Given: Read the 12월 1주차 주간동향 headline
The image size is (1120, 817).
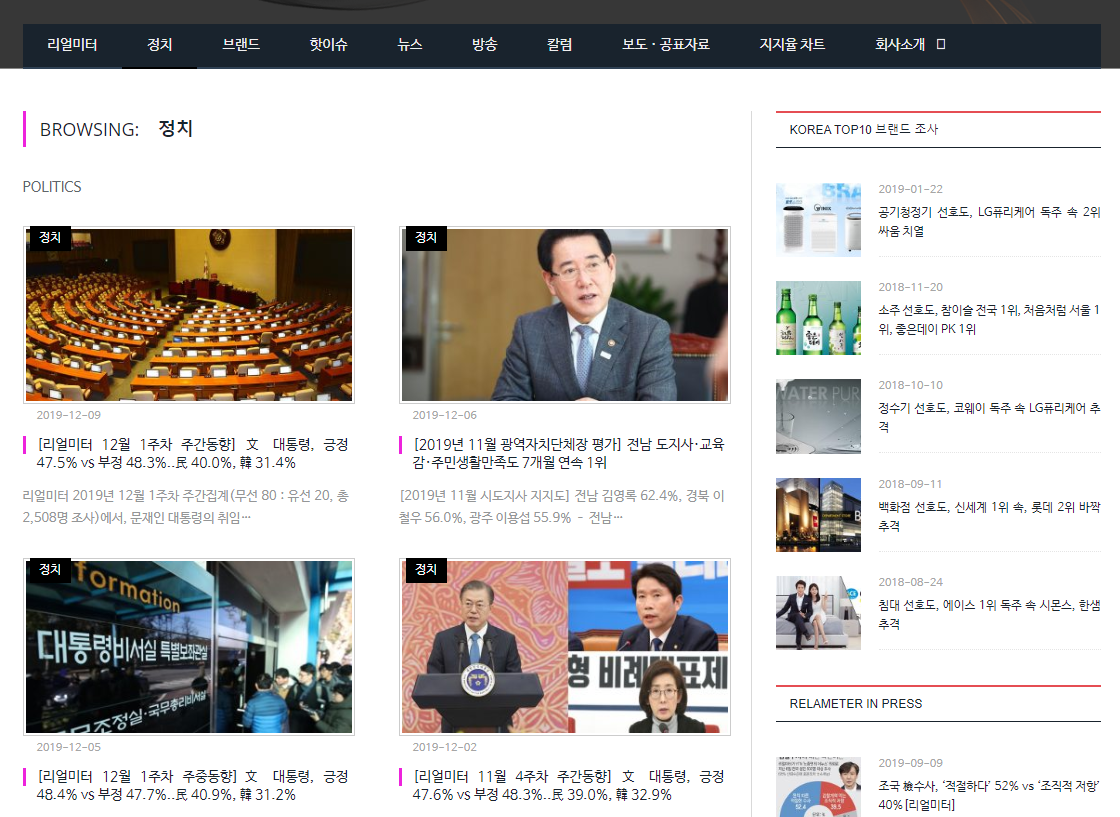Looking at the screenshot, I should tap(192, 453).
